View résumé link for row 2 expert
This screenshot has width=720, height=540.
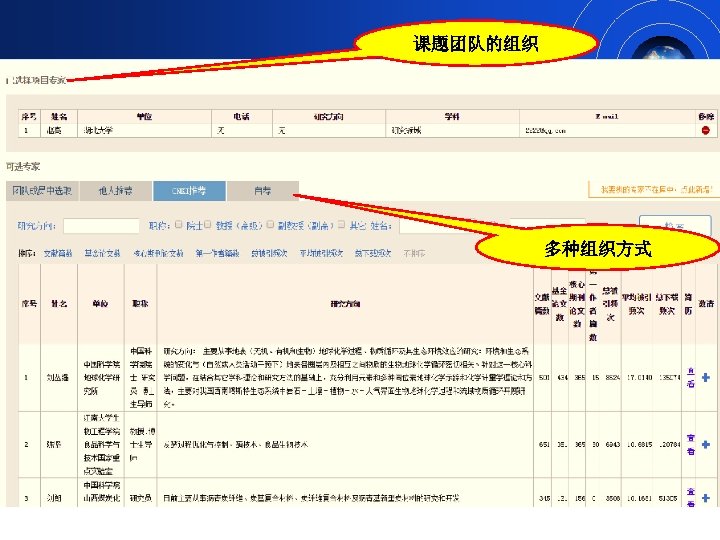pyautogui.click(x=690, y=444)
